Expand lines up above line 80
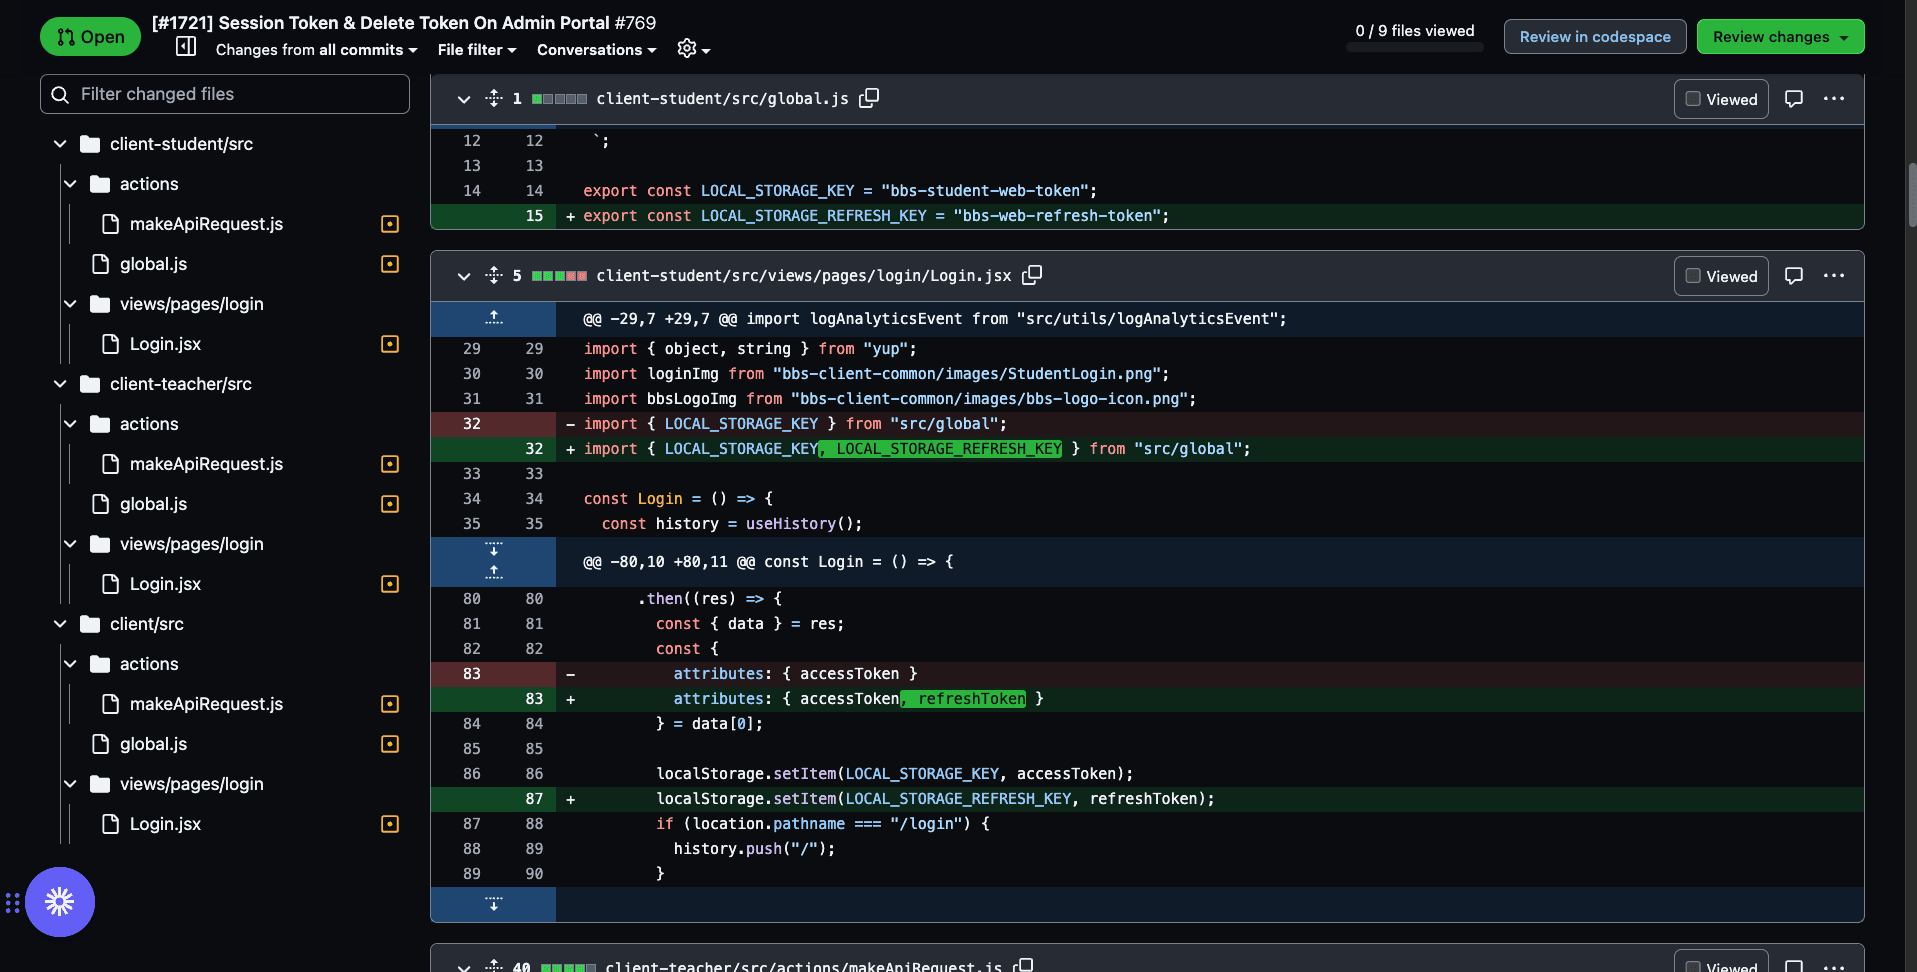The image size is (1917, 972). click(x=493, y=573)
